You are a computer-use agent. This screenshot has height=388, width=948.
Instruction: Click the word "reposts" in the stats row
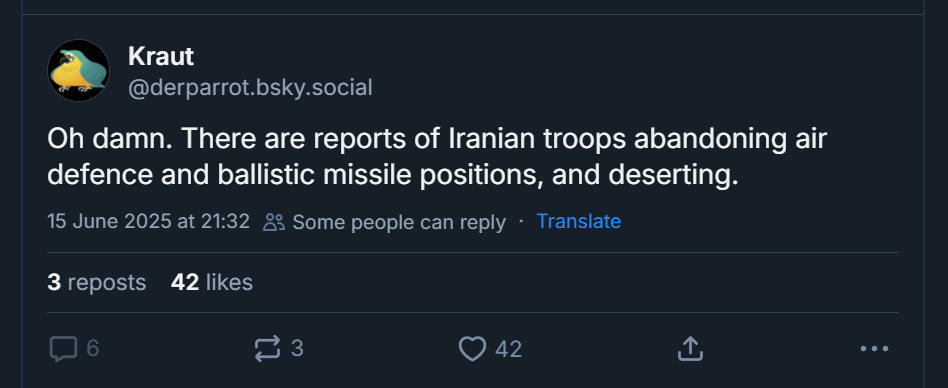(x=107, y=283)
